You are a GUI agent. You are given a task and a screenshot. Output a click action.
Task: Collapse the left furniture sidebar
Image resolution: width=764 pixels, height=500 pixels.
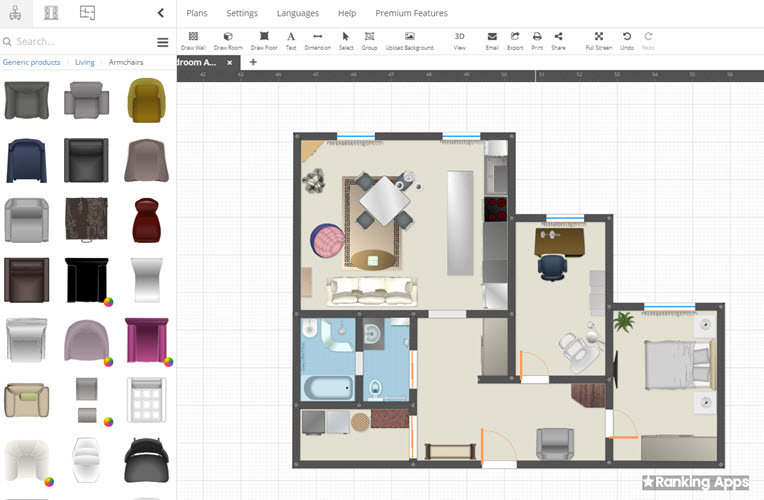click(x=161, y=13)
